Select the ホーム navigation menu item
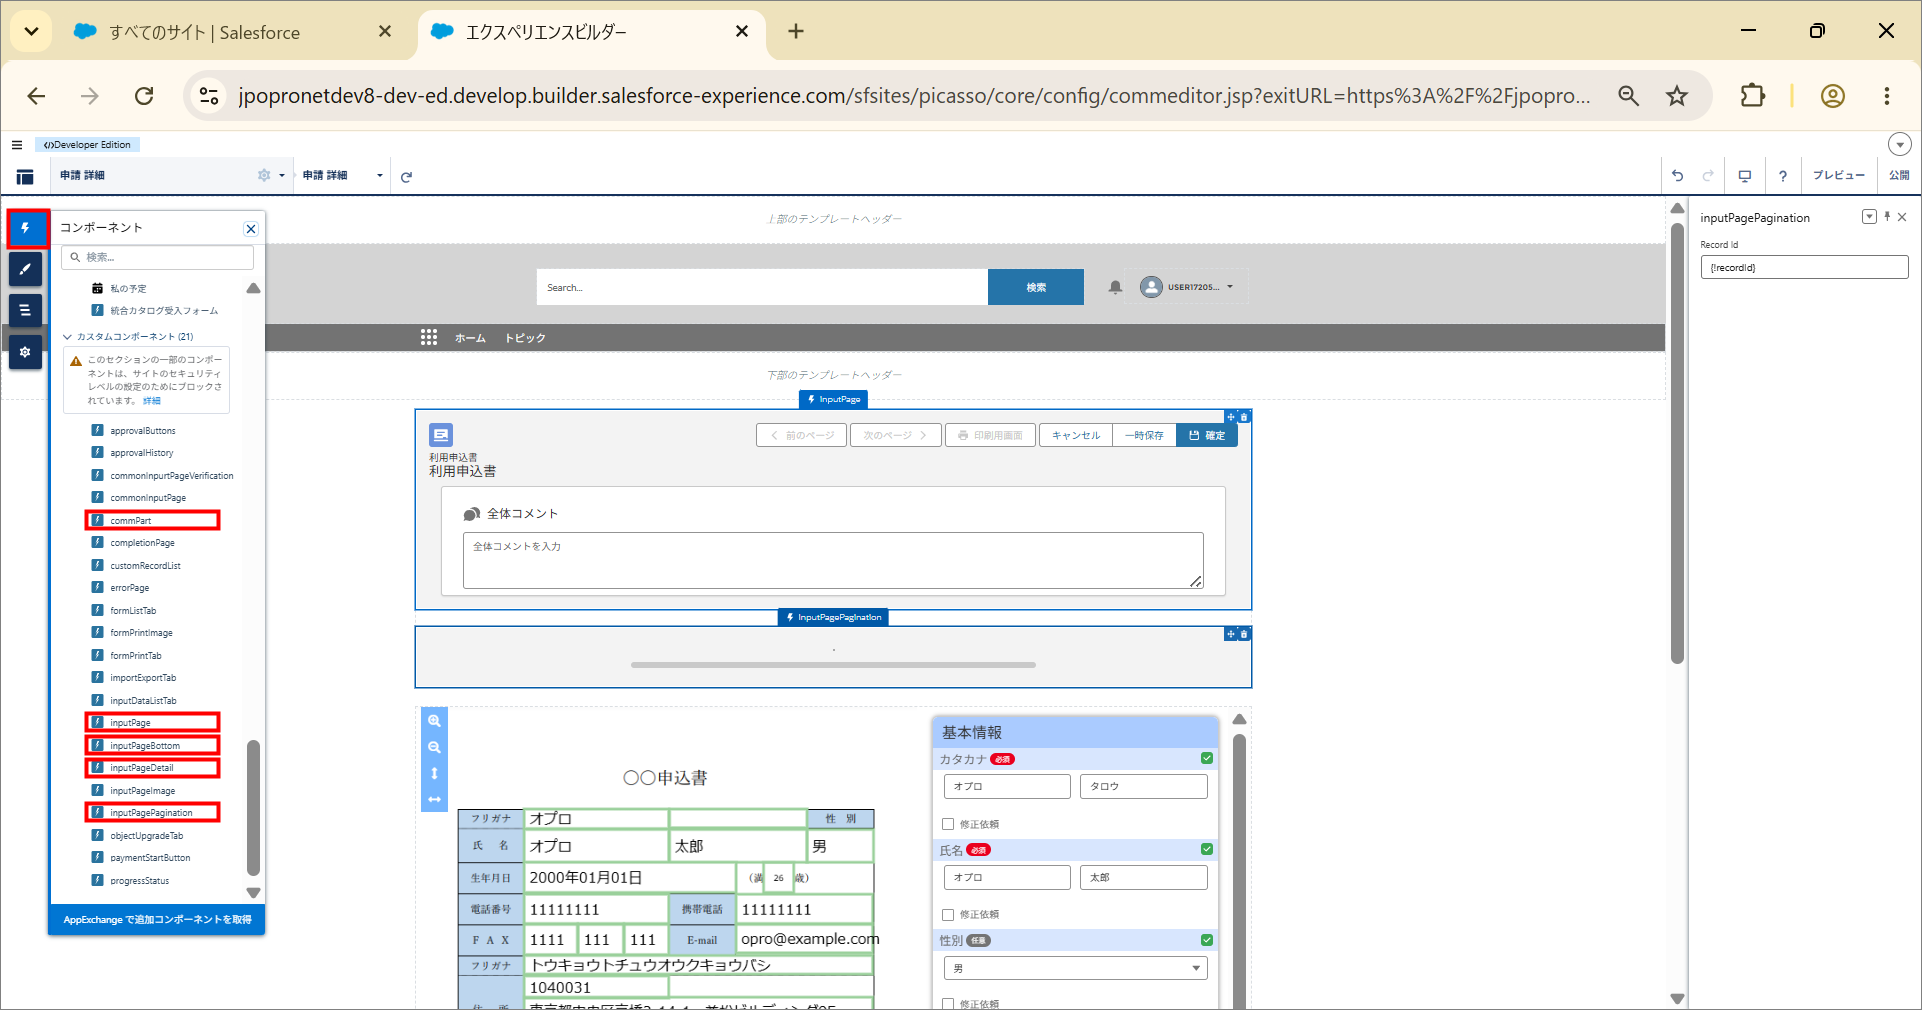1922x1010 pixels. (x=470, y=338)
